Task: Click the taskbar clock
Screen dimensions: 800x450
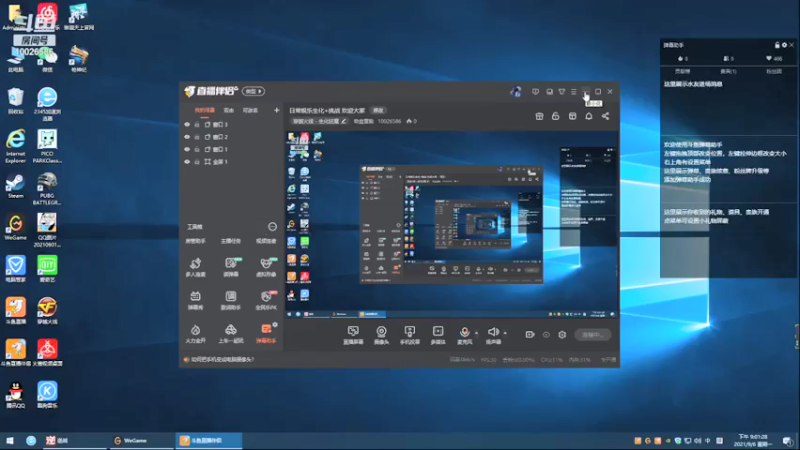Action: 754,440
